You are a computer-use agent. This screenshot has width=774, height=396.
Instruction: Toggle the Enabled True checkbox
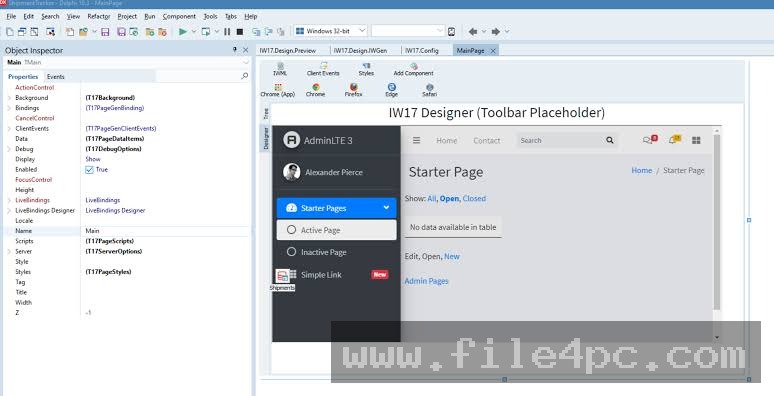pos(89,169)
